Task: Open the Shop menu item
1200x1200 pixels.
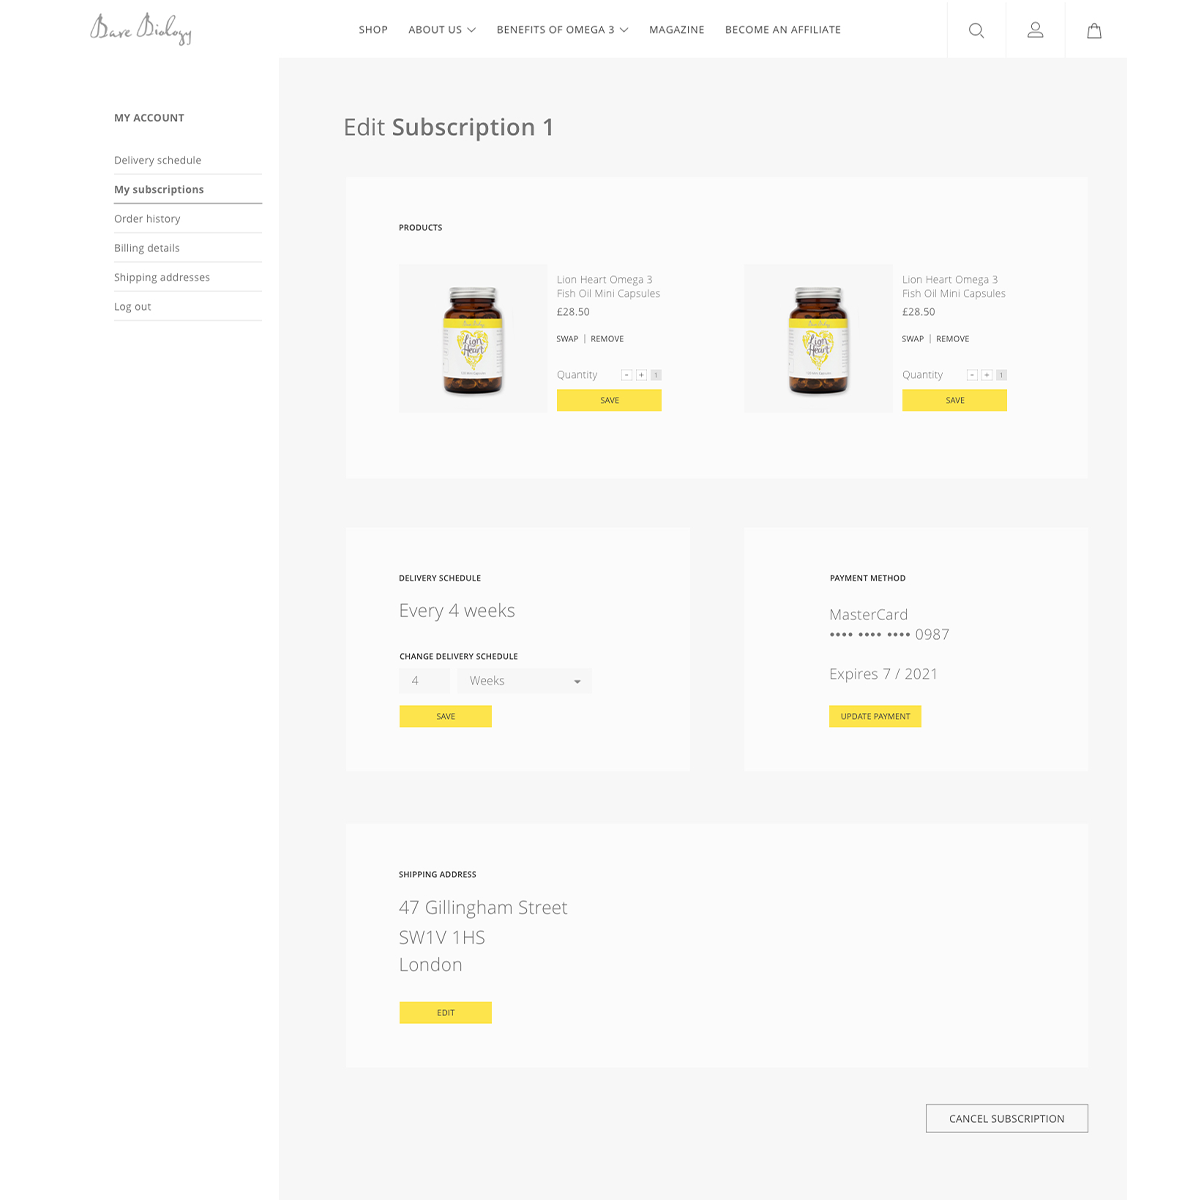Action: (373, 30)
